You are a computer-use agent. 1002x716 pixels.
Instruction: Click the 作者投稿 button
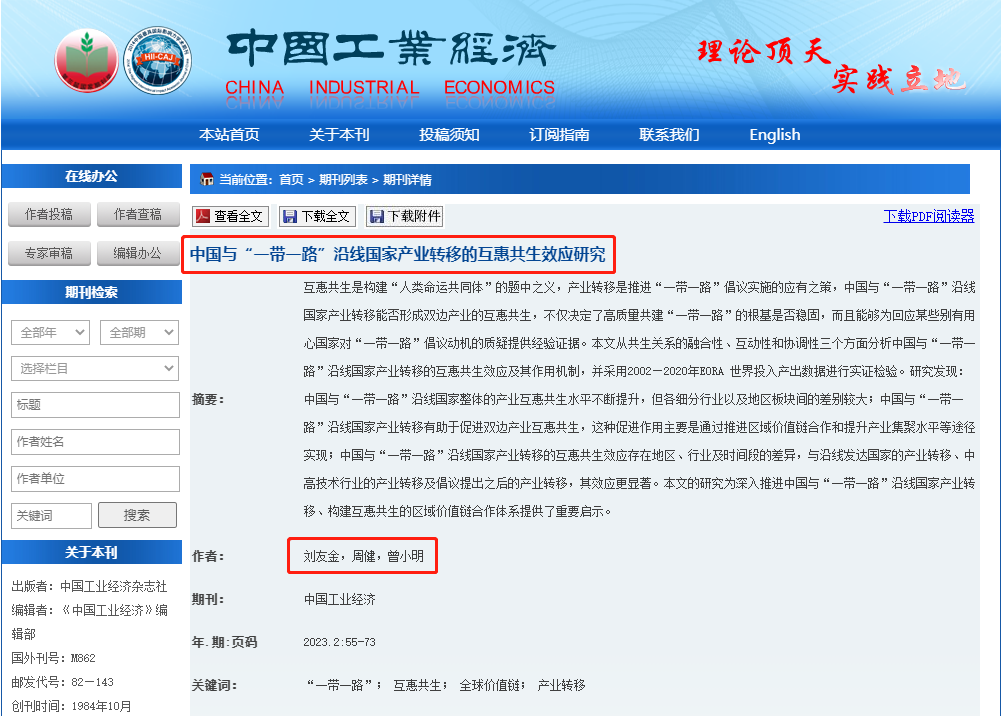(x=48, y=214)
